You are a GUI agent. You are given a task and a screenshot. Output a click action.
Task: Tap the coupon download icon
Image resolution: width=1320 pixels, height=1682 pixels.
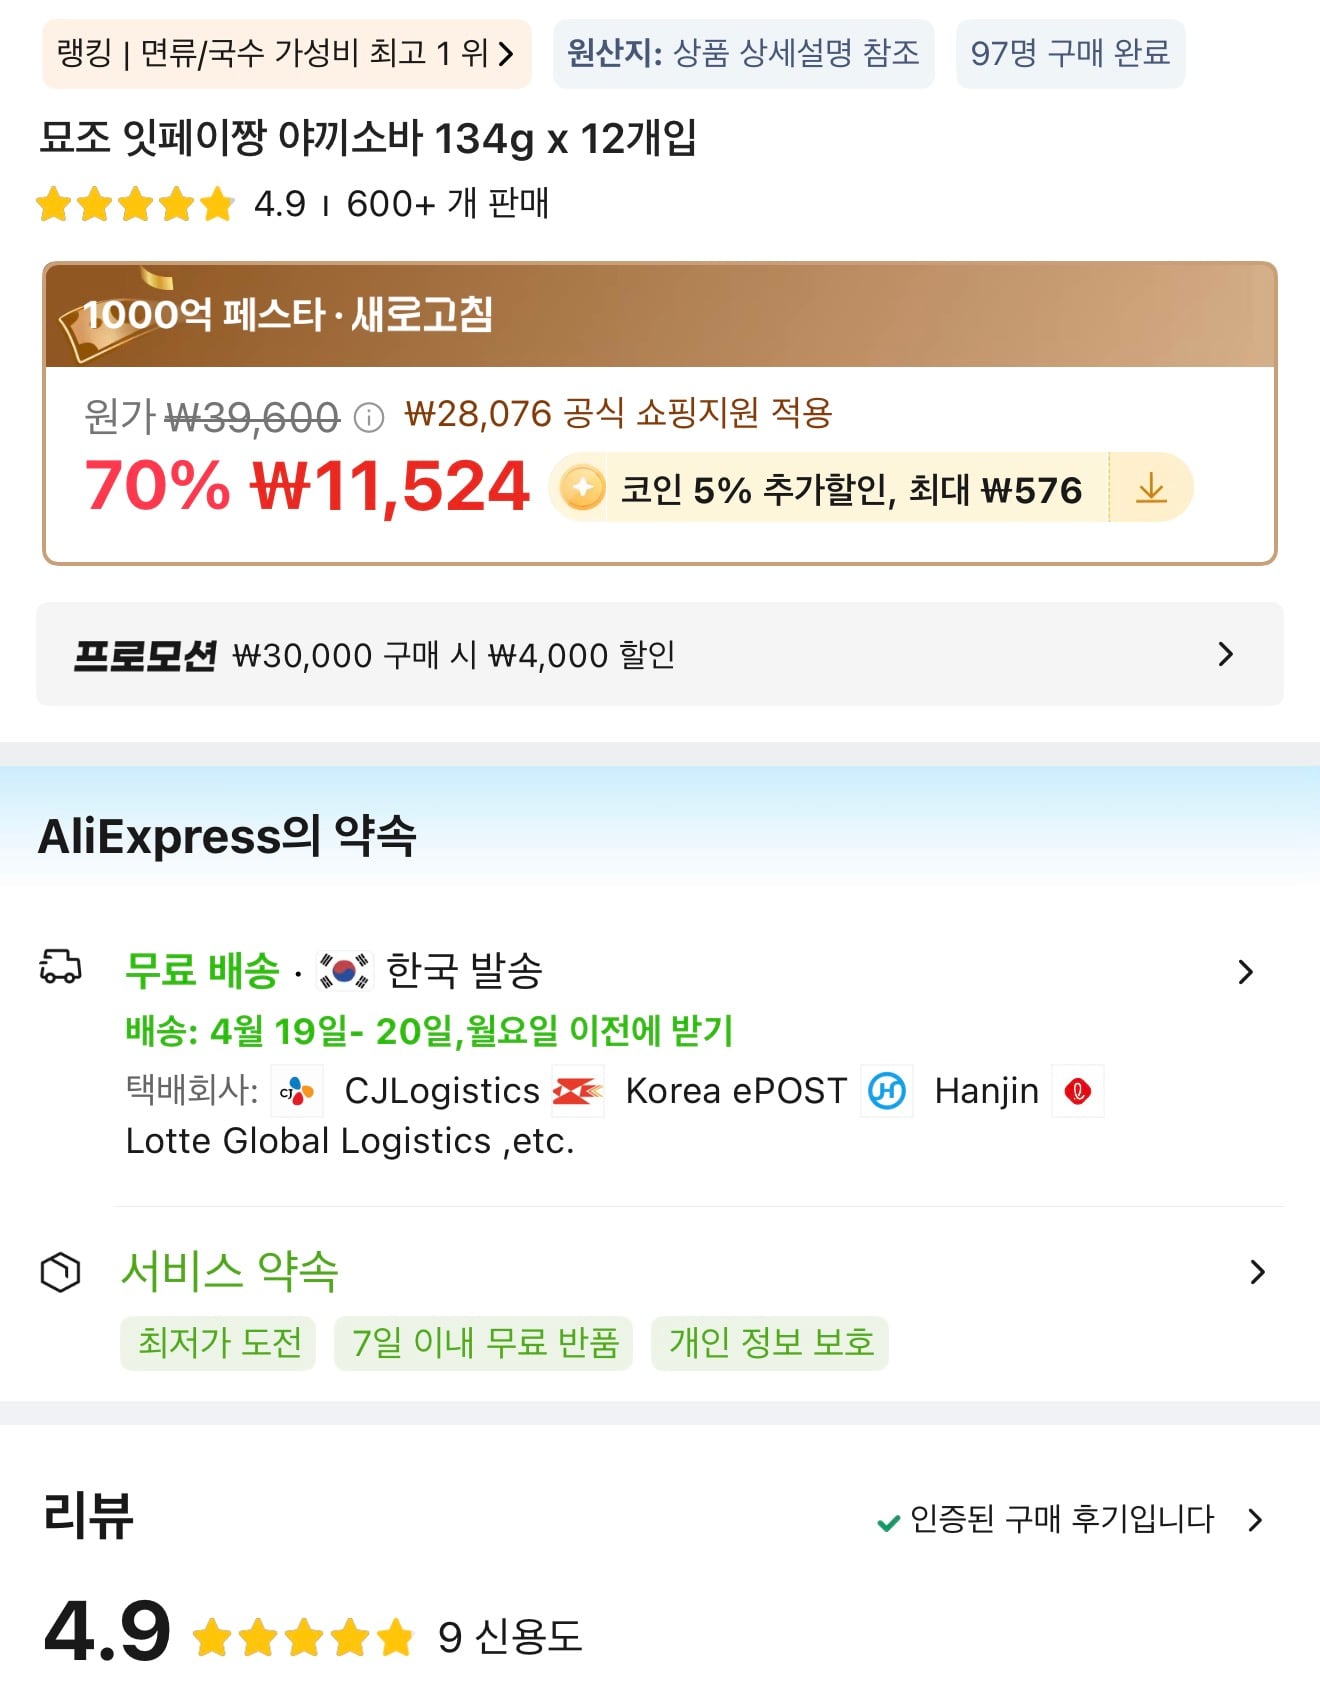pyautogui.click(x=1152, y=487)
